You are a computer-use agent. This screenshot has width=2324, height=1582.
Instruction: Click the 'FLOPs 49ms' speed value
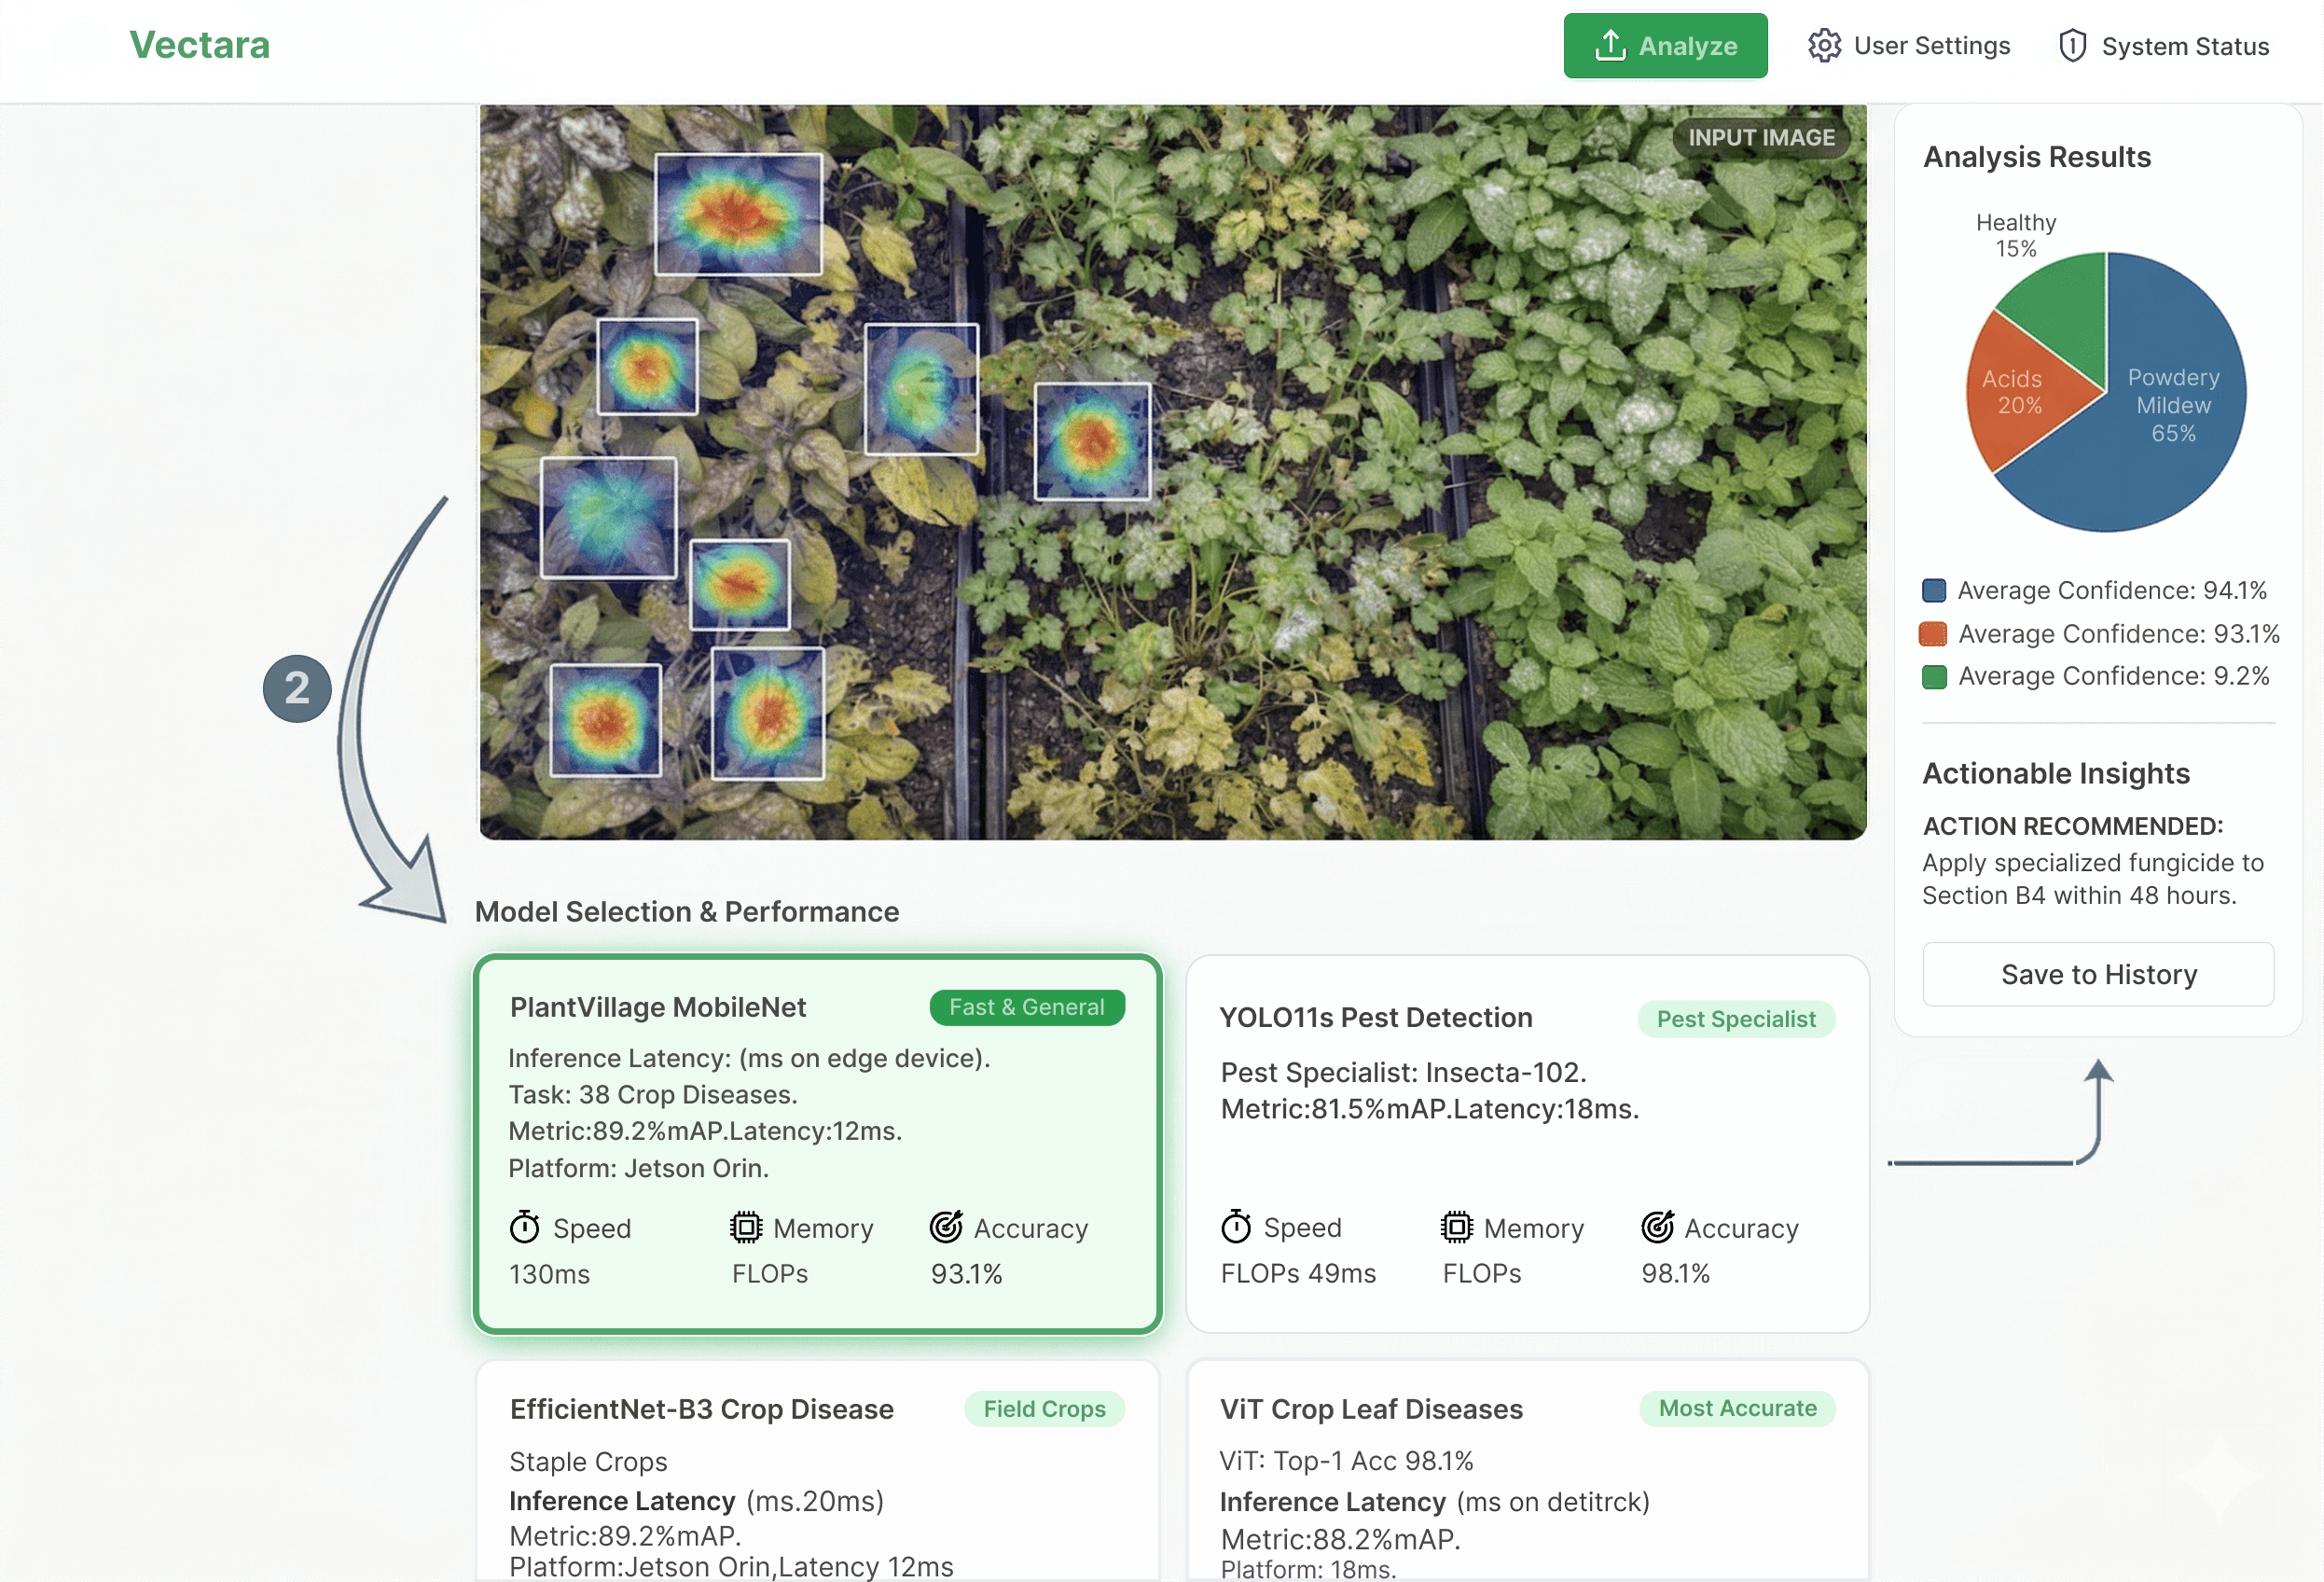(1298, 1272)
